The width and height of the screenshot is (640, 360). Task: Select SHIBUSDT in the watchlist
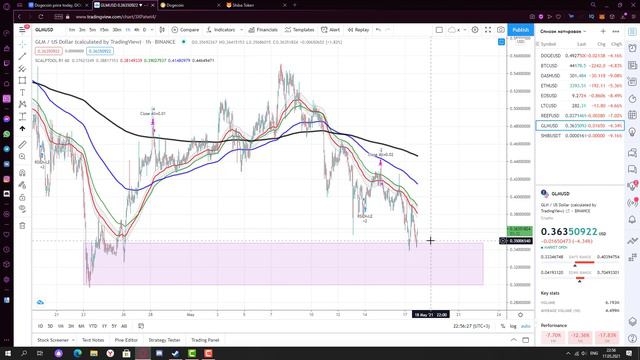[x=580, y=136]
